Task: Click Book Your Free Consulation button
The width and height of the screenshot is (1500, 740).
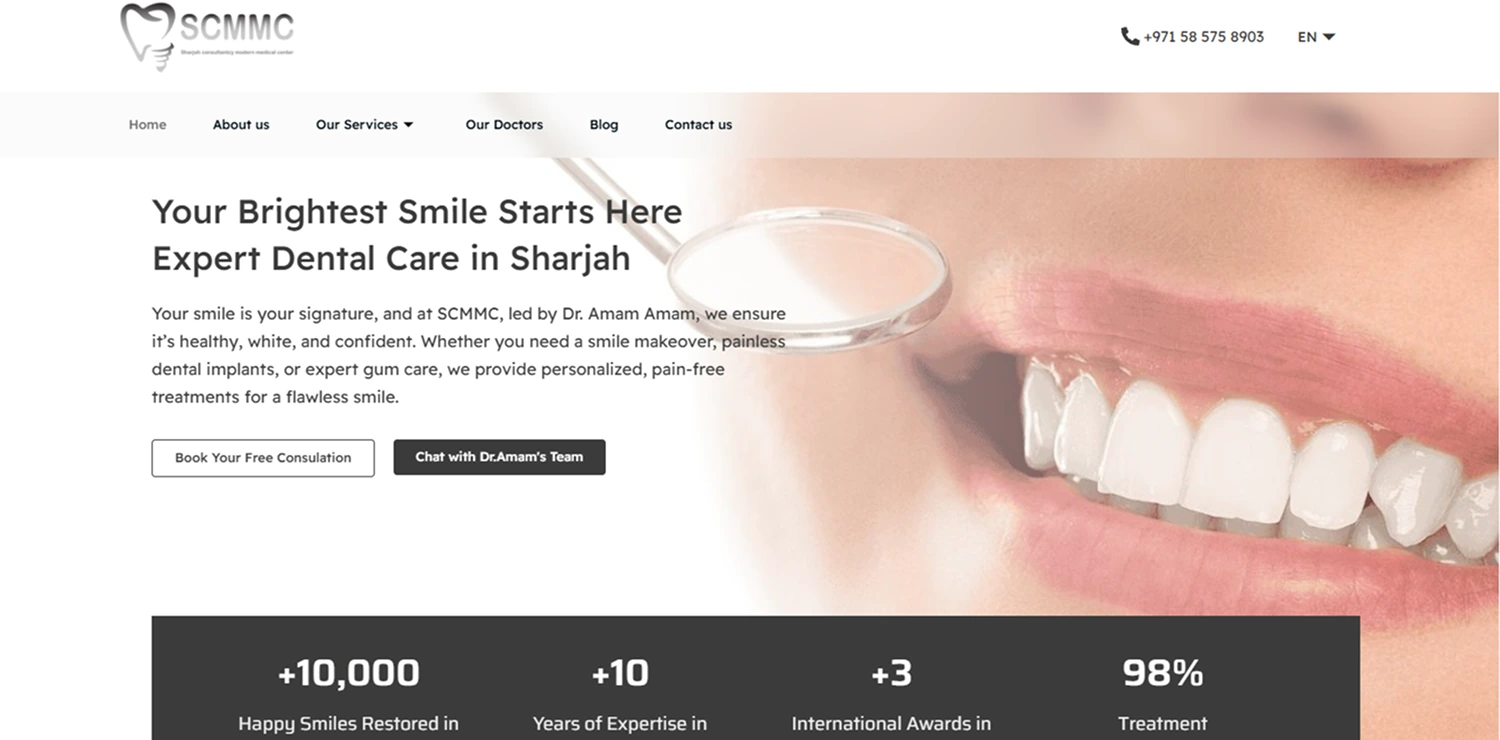Action: point(263,458)
